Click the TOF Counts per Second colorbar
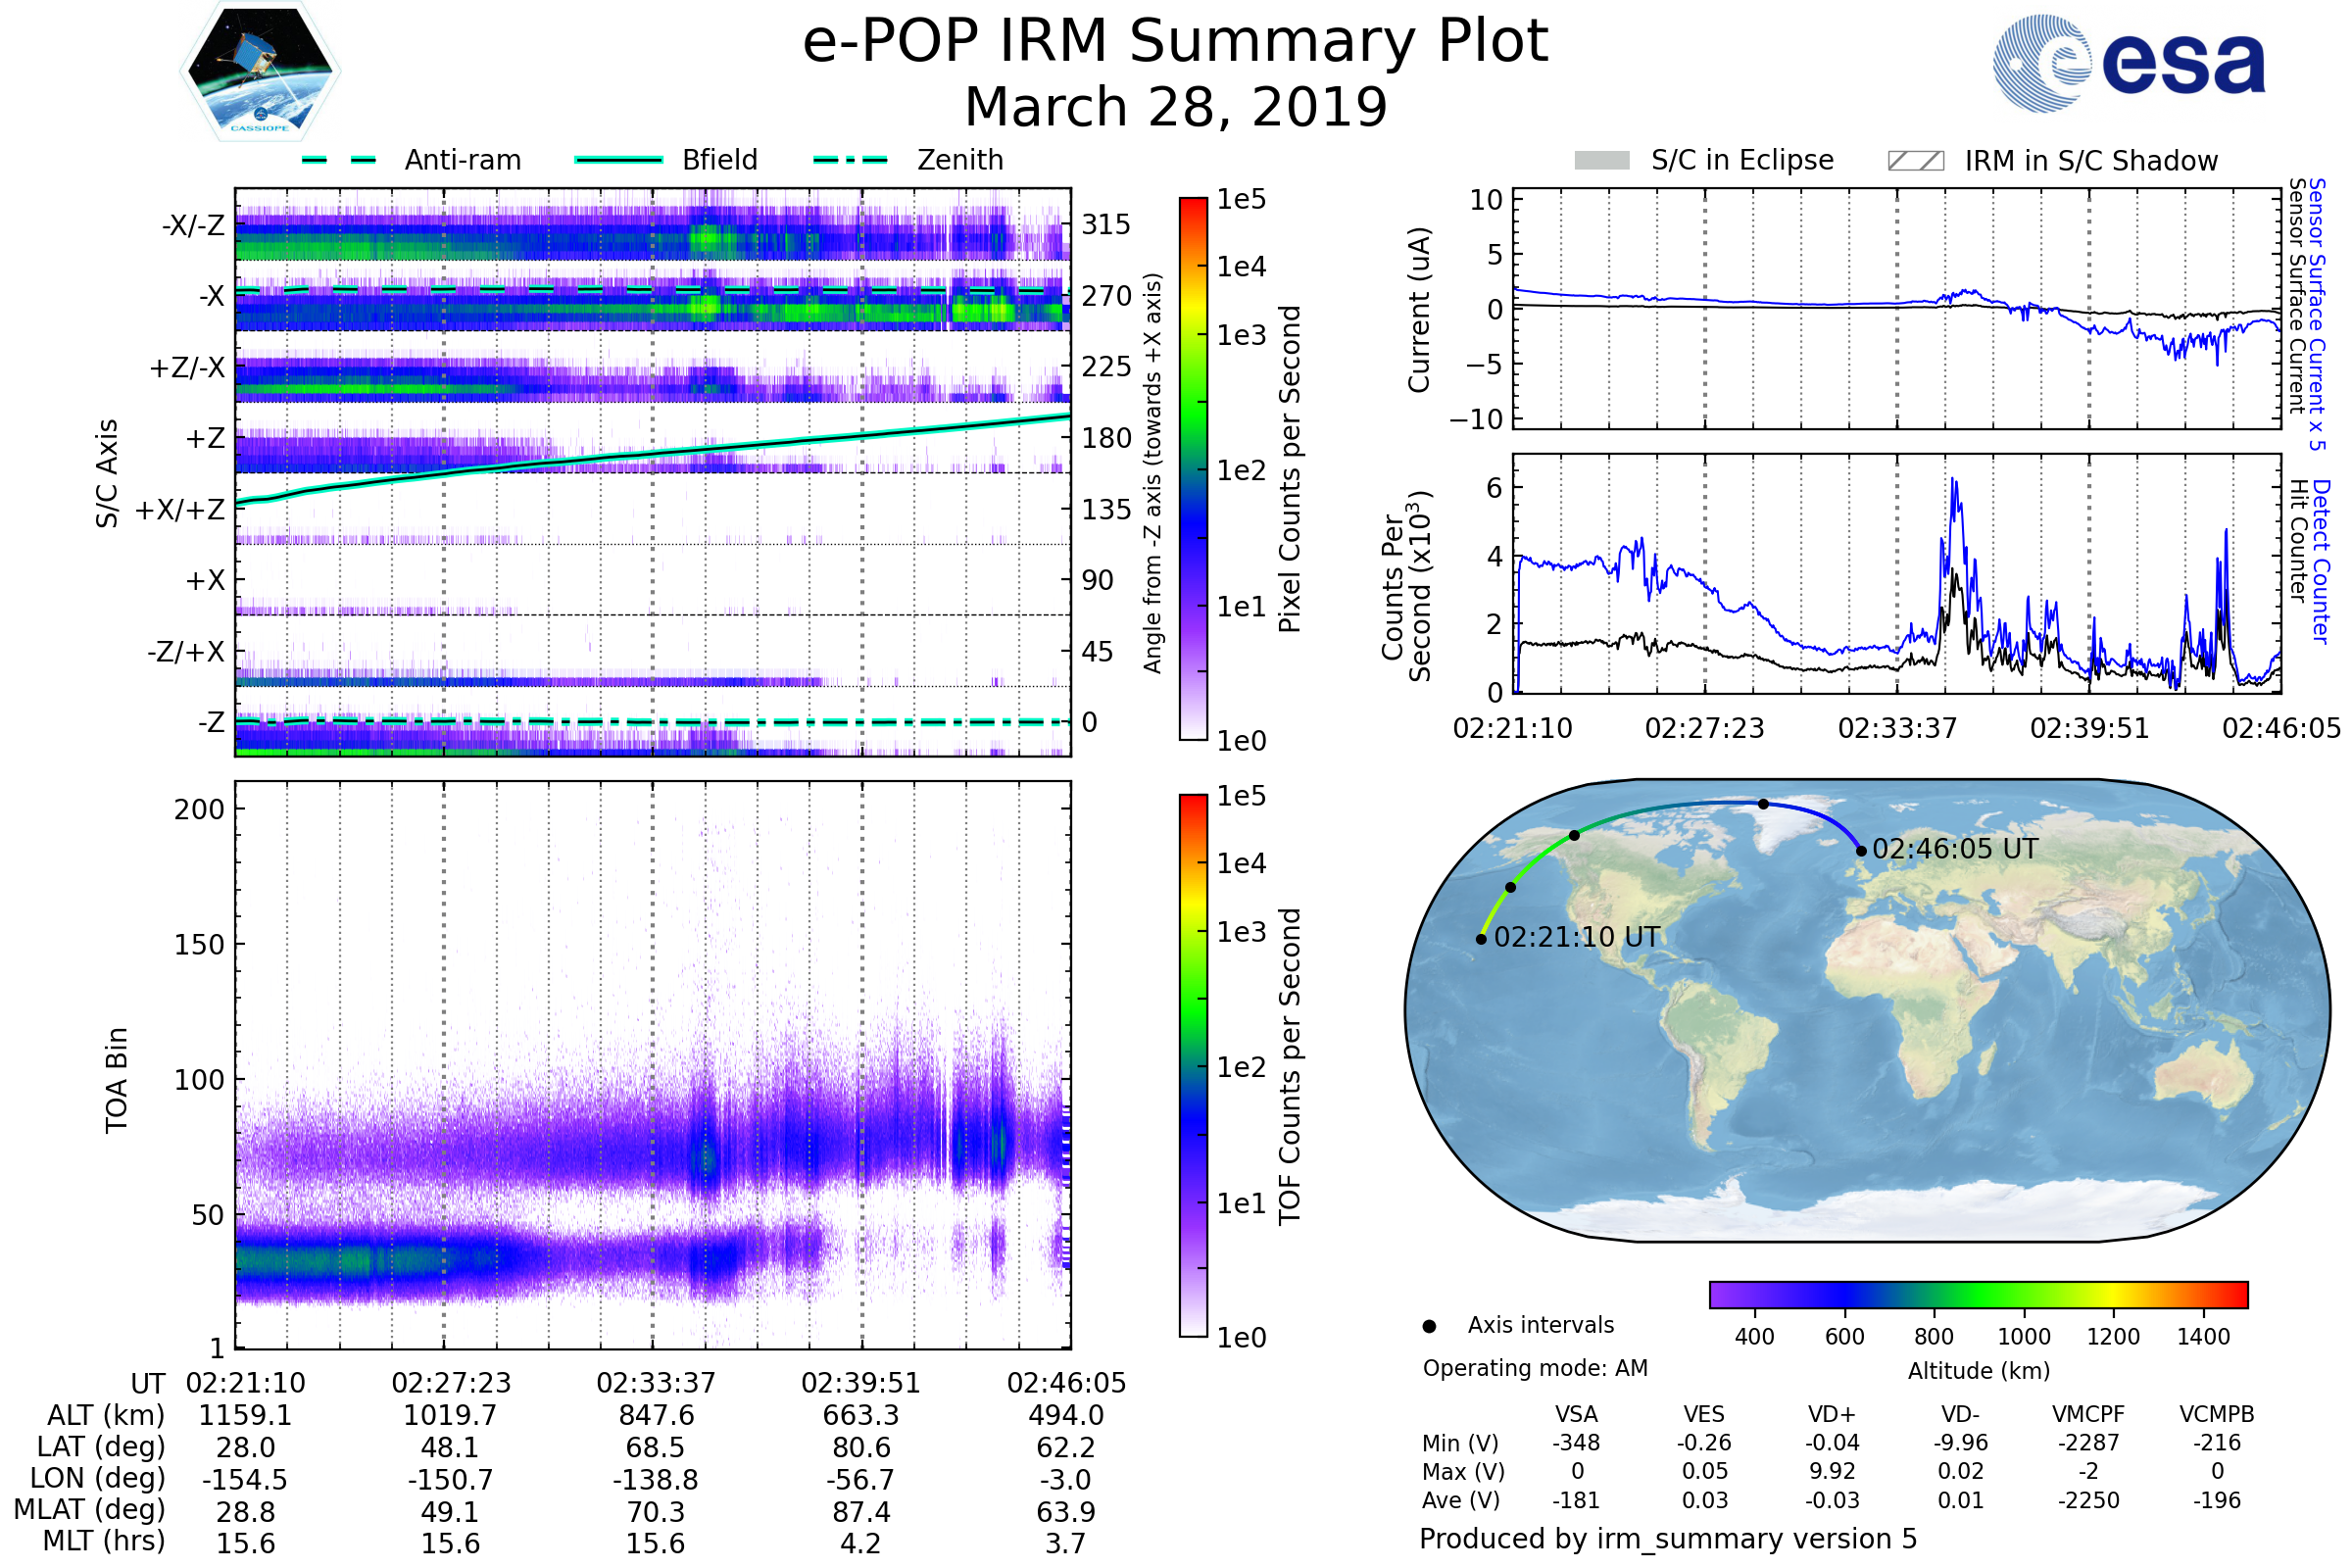Image resolution: width=2352 pixels, height=1568 pixels. click(x=1193, y=1066)
